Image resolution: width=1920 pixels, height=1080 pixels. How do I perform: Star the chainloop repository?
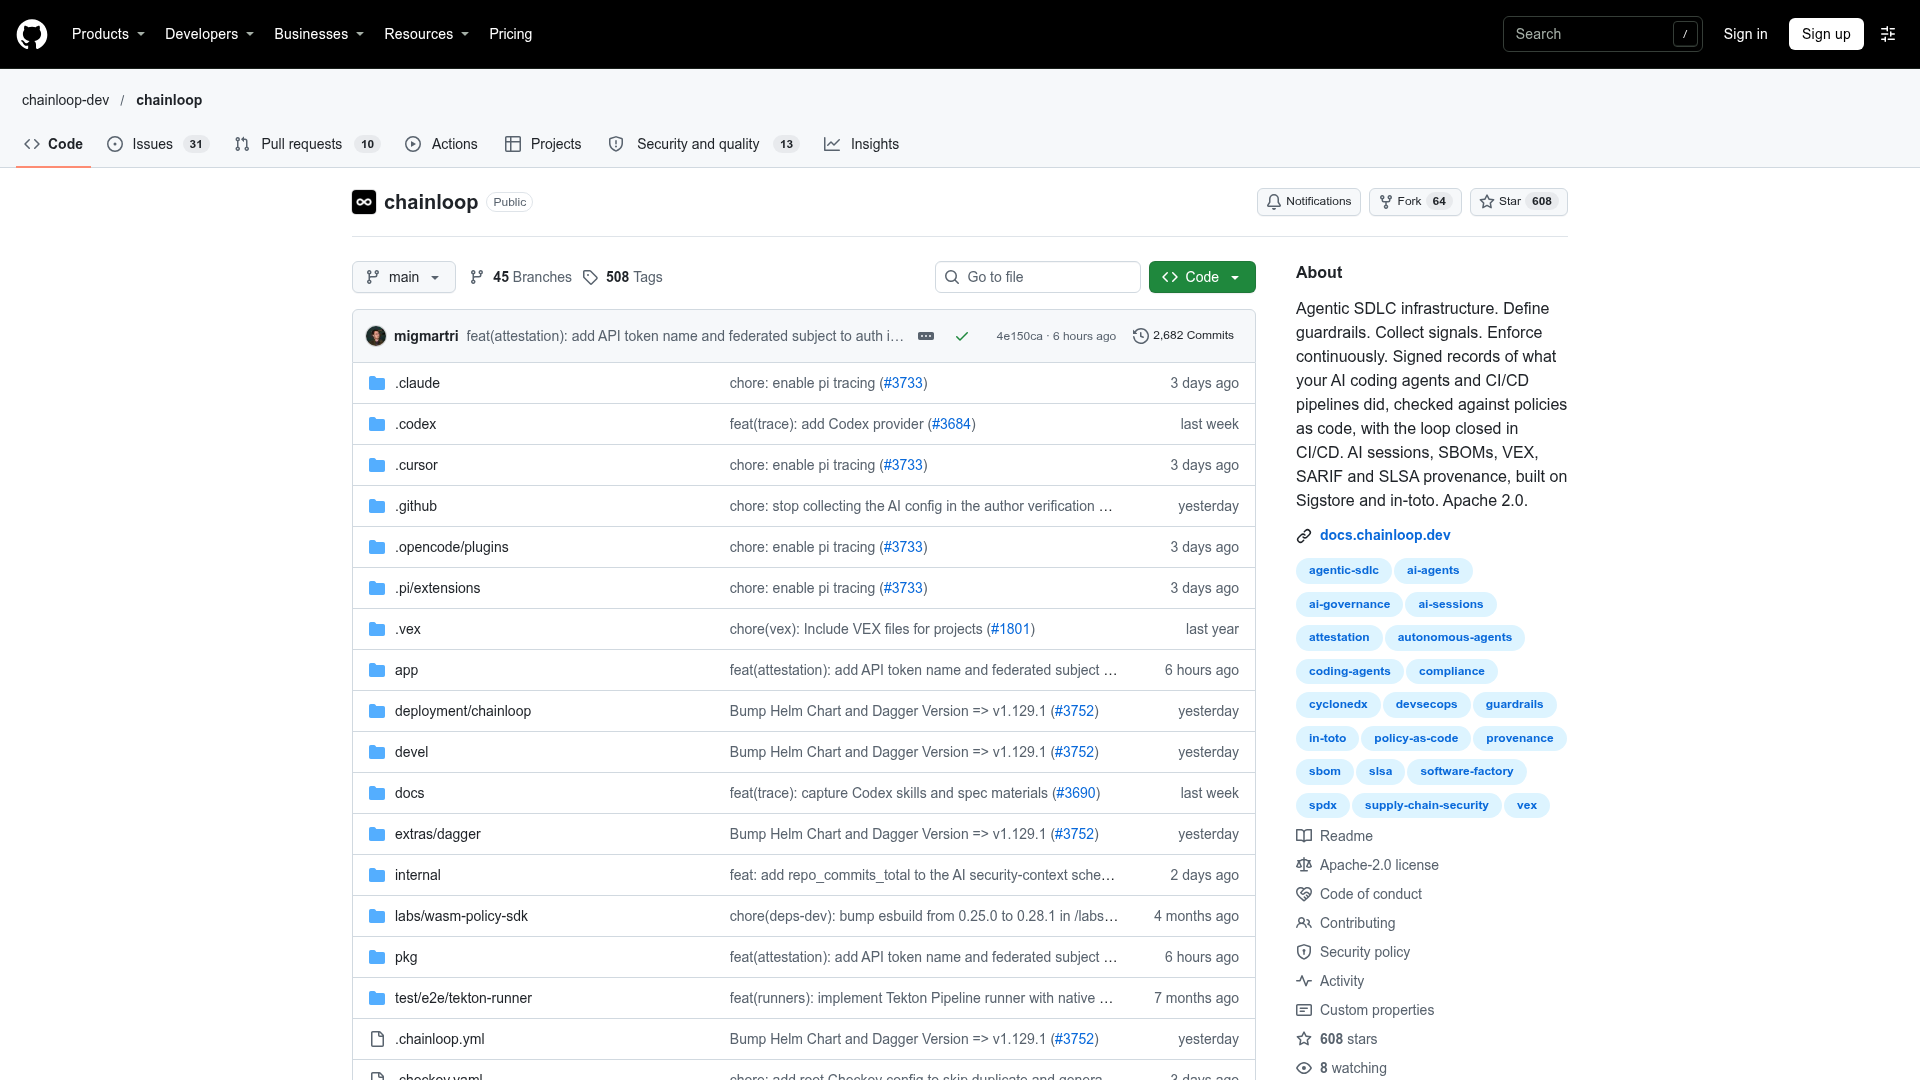[1518, 202]
